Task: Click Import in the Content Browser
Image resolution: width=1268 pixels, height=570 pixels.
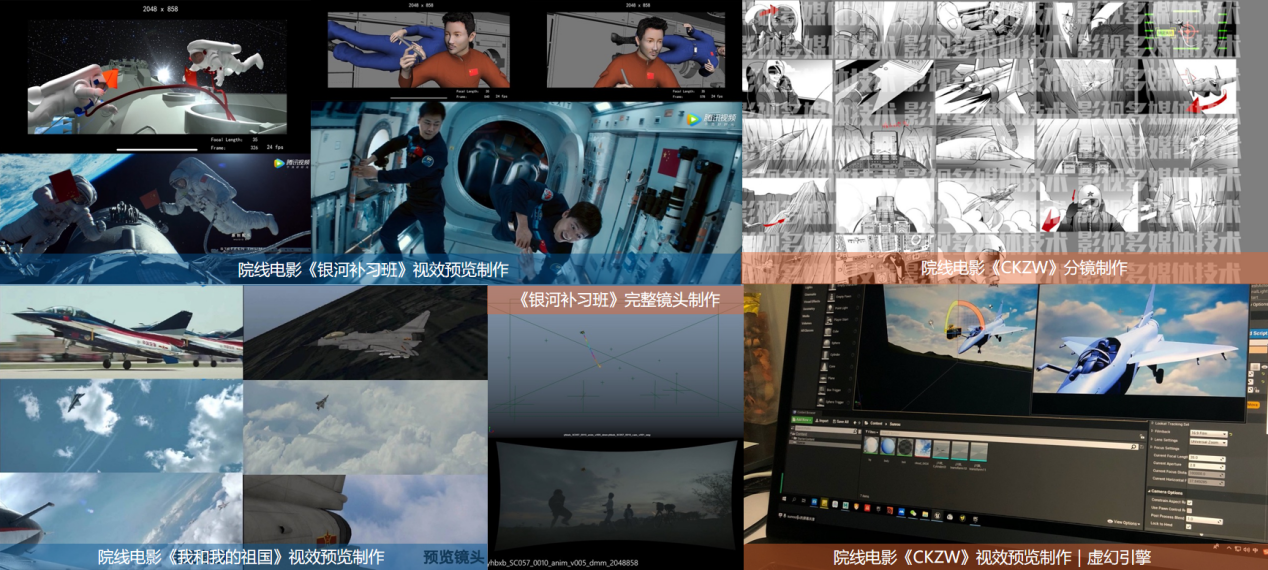Action: [x=822, y=421]
